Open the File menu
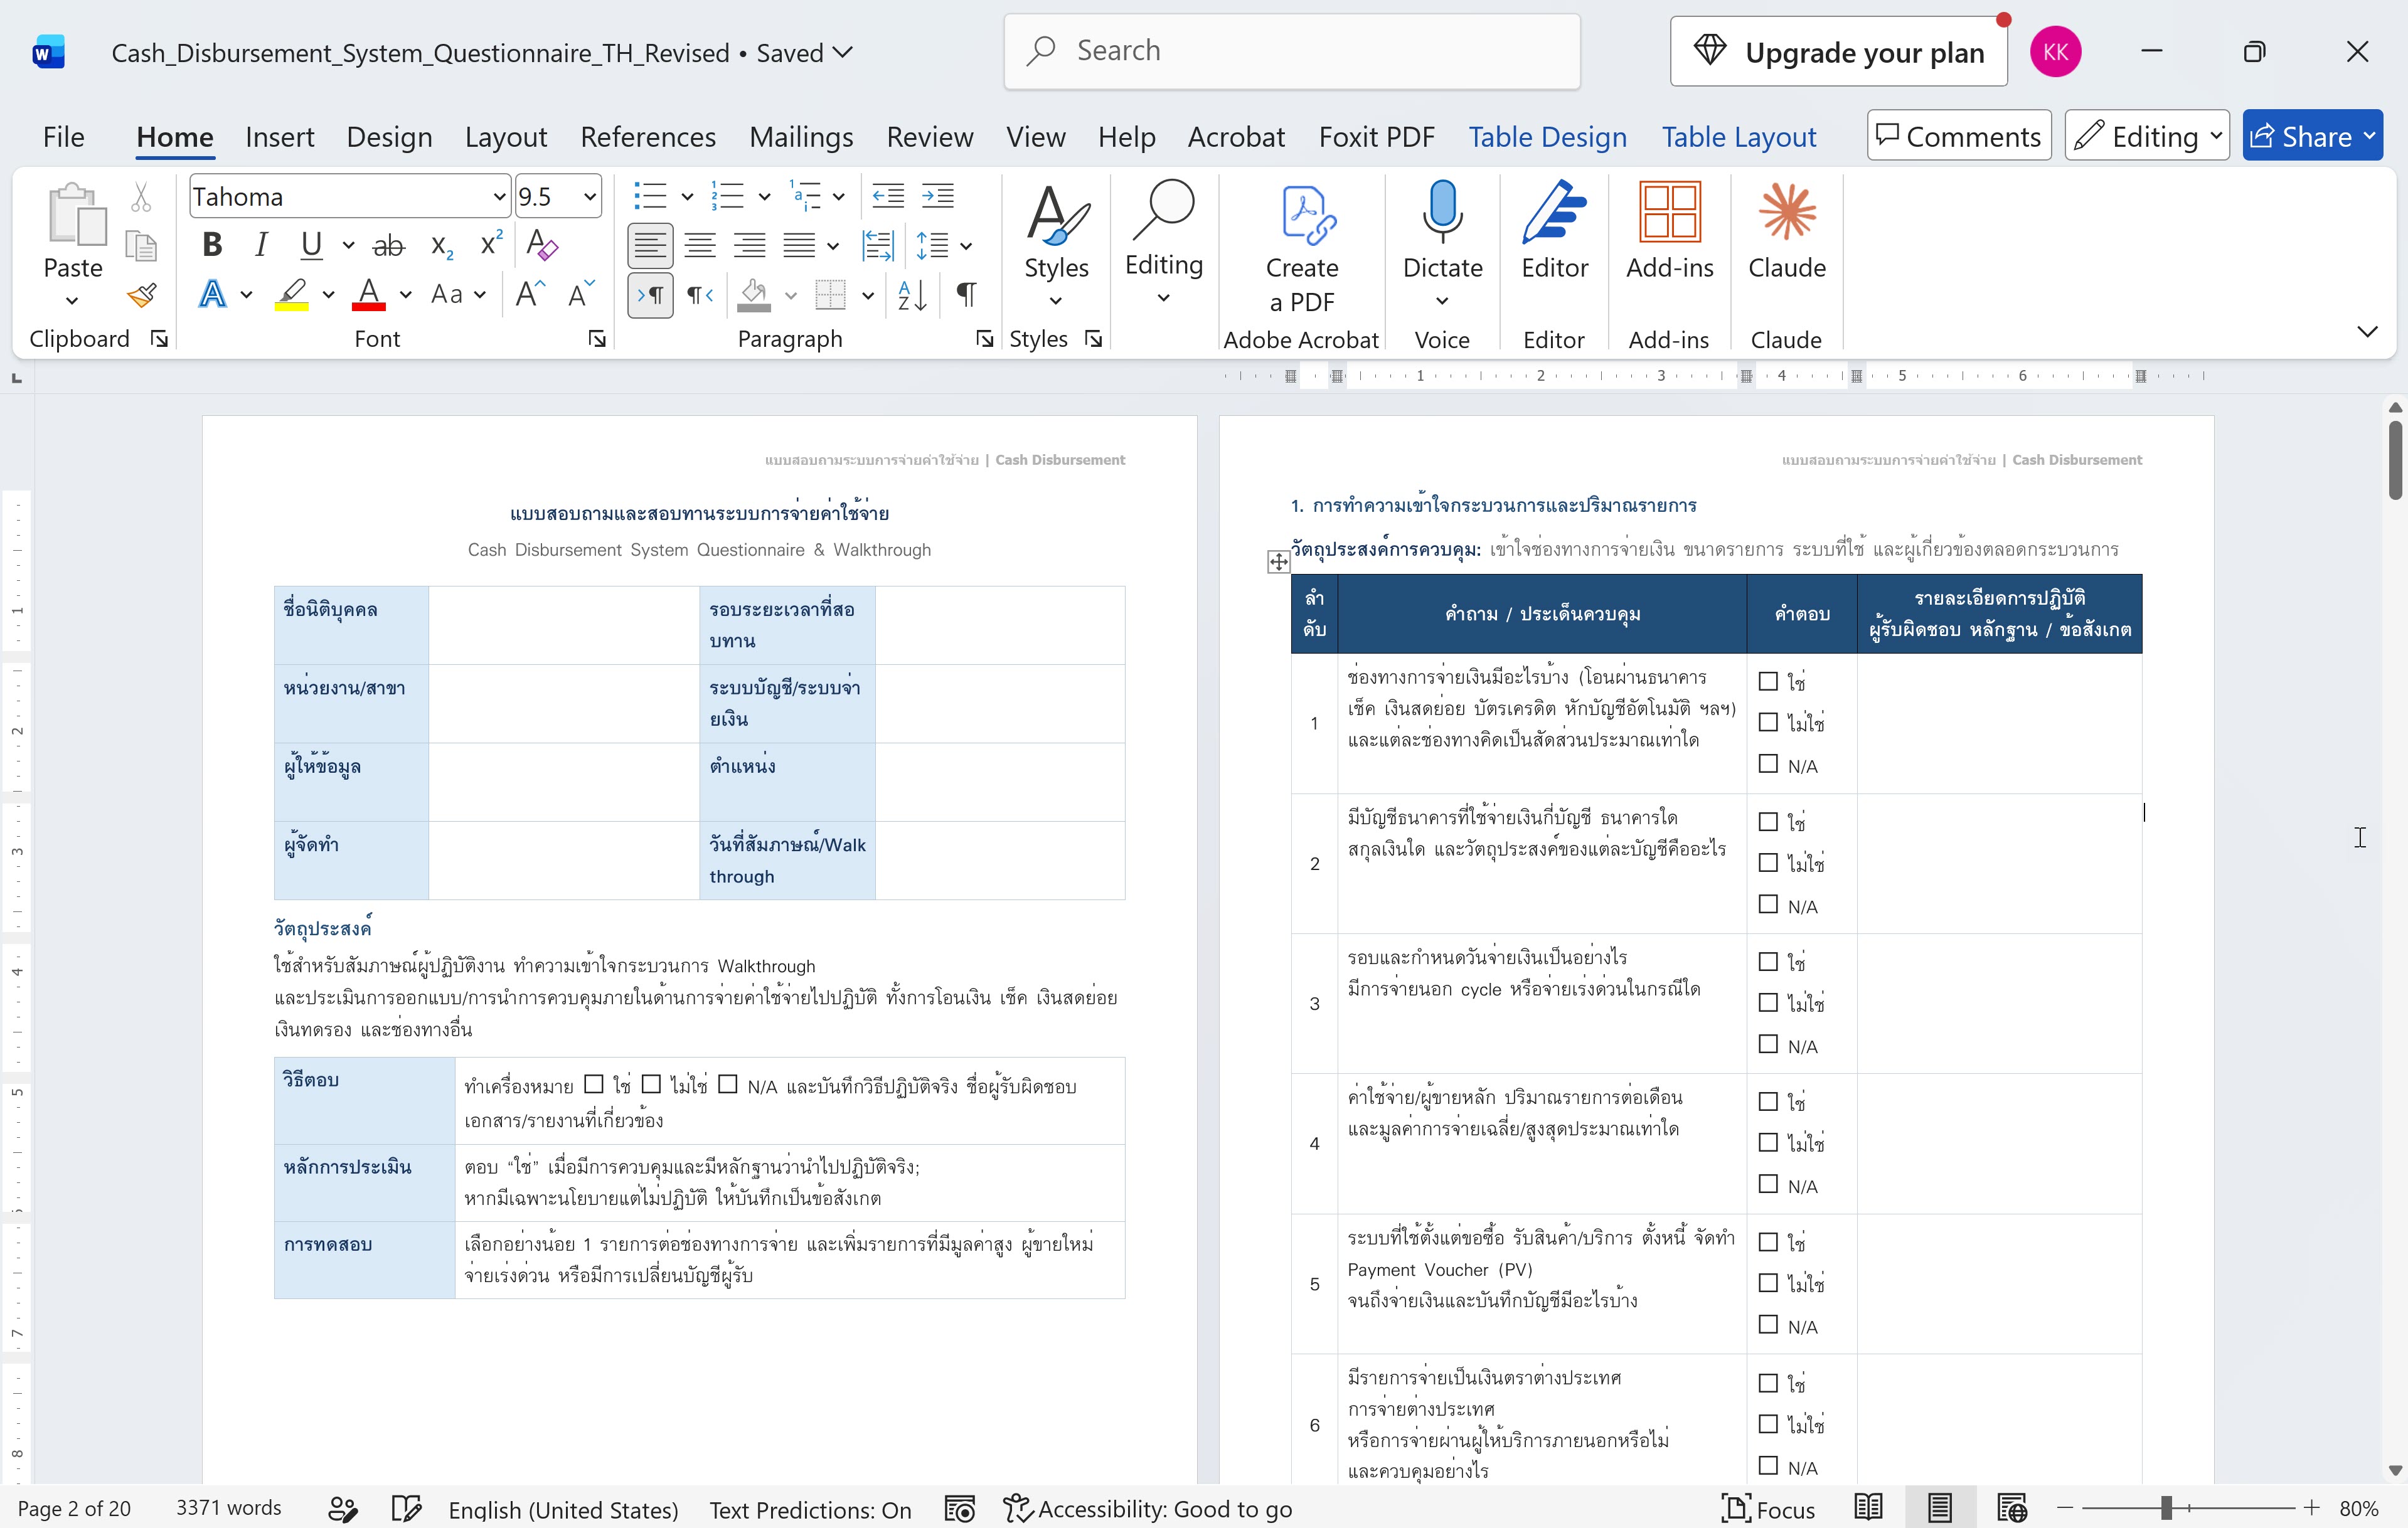This screenshot has height=1528, width=2408. [x=64, y=137]
